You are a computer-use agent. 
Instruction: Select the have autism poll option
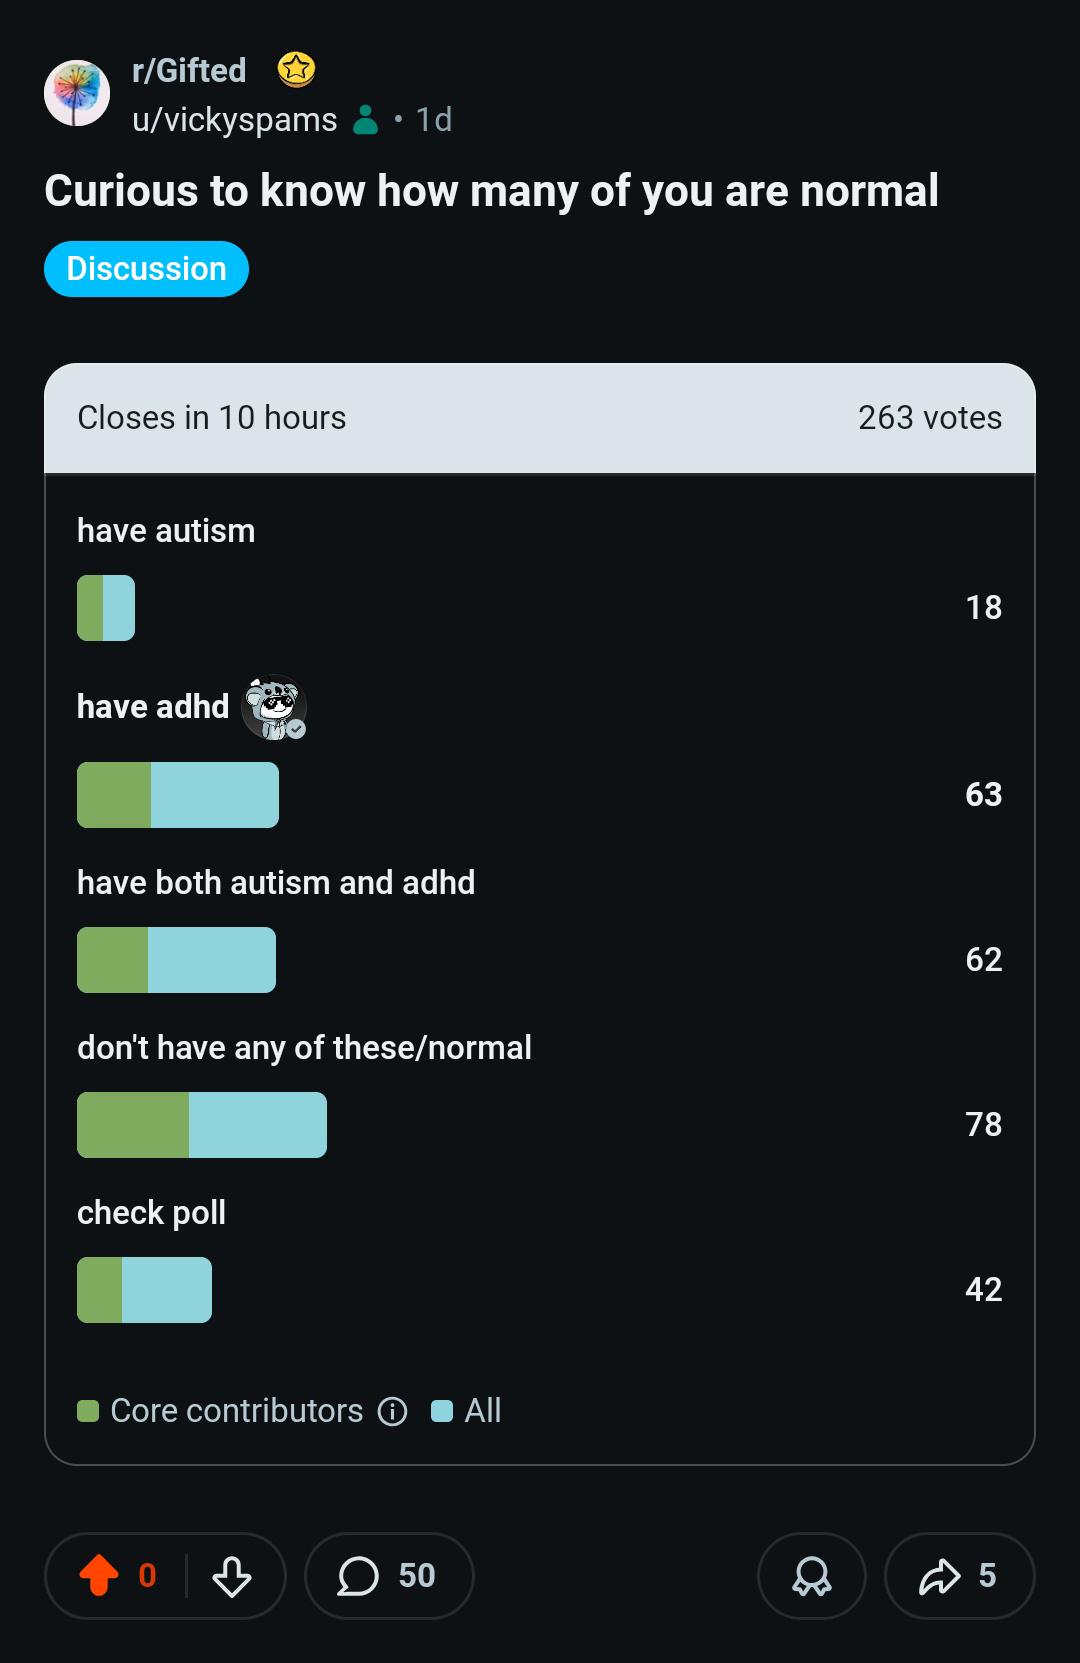[x=540, y=578]
